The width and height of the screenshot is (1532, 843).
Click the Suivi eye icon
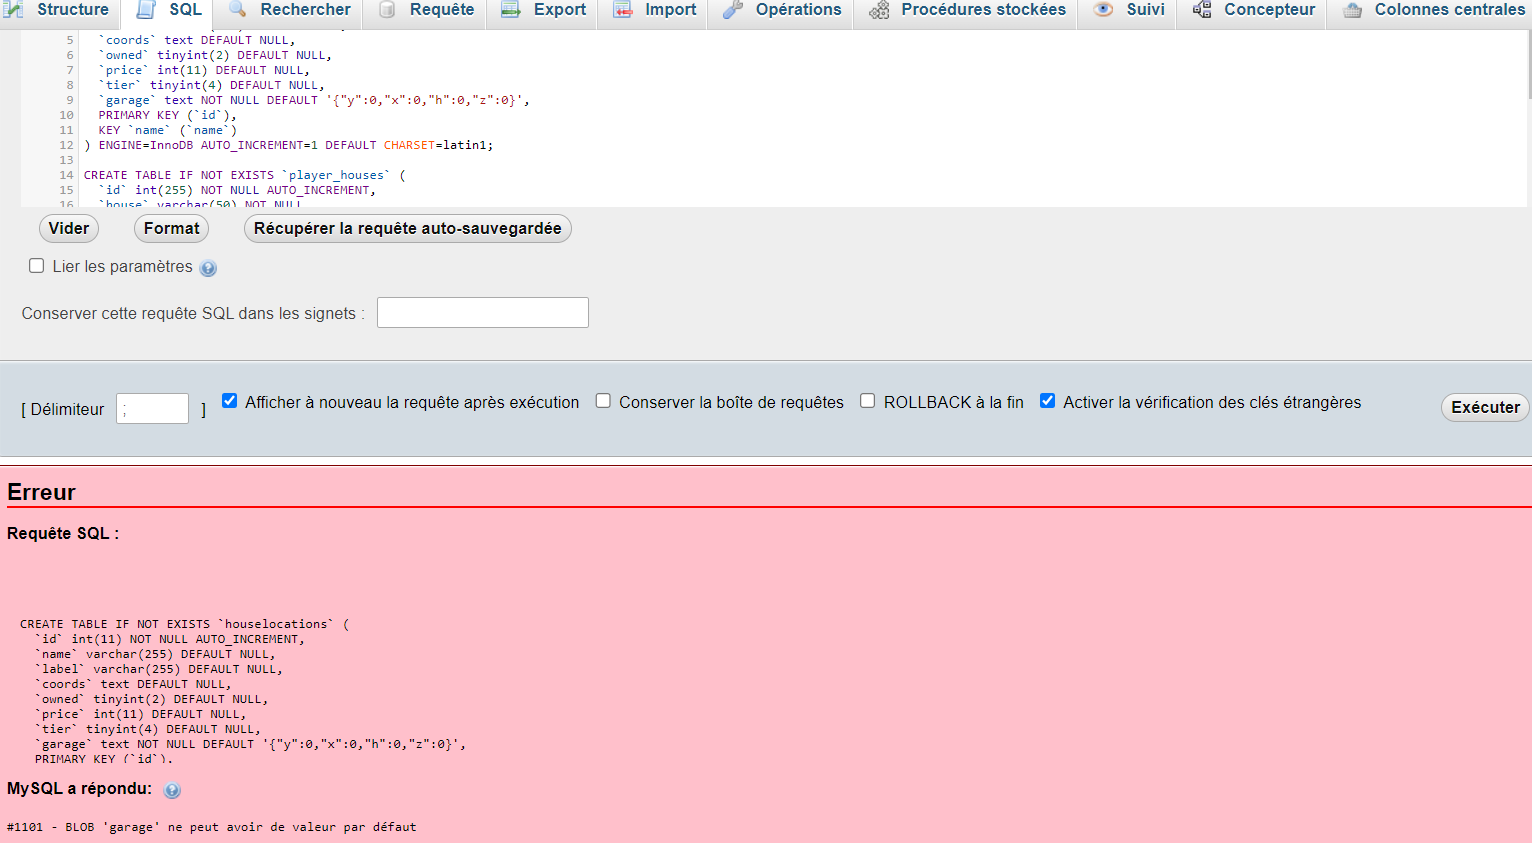[x=1103, y=9]
